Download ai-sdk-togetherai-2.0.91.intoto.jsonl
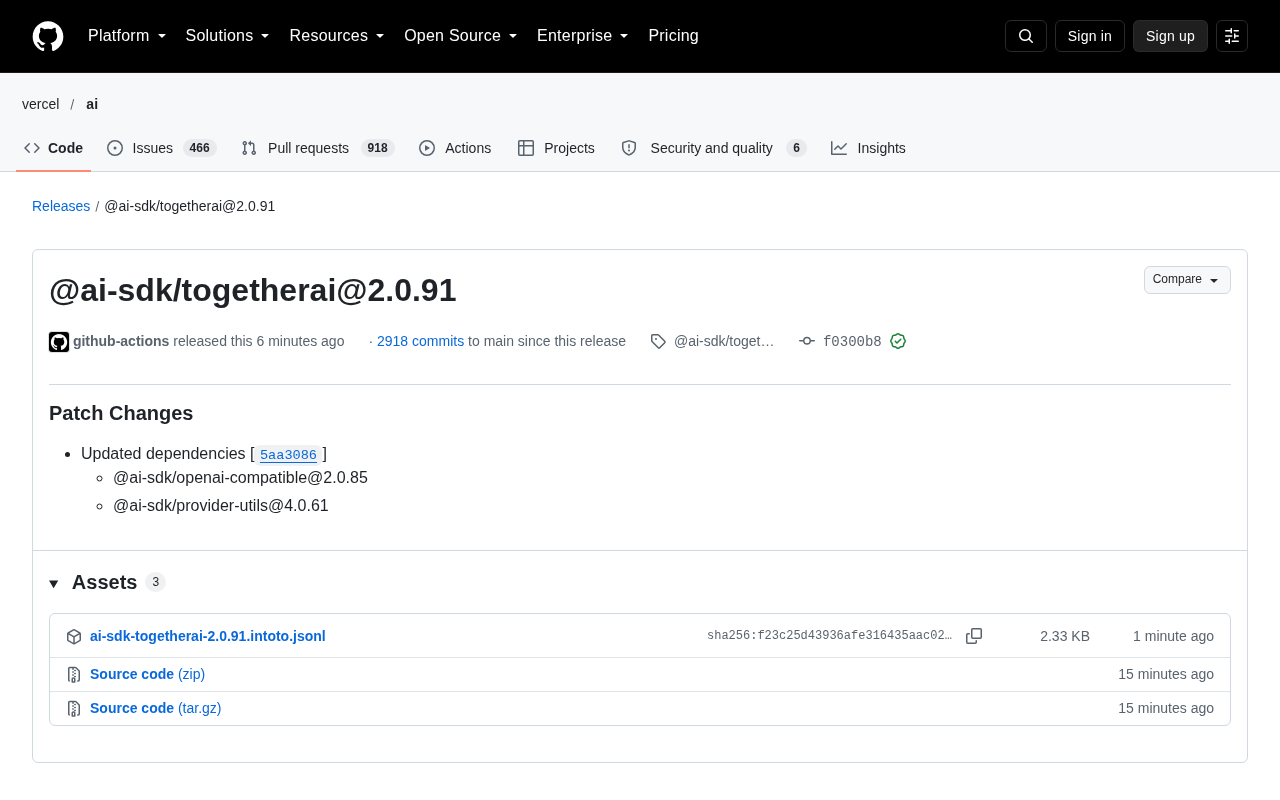 click(208, 636)
